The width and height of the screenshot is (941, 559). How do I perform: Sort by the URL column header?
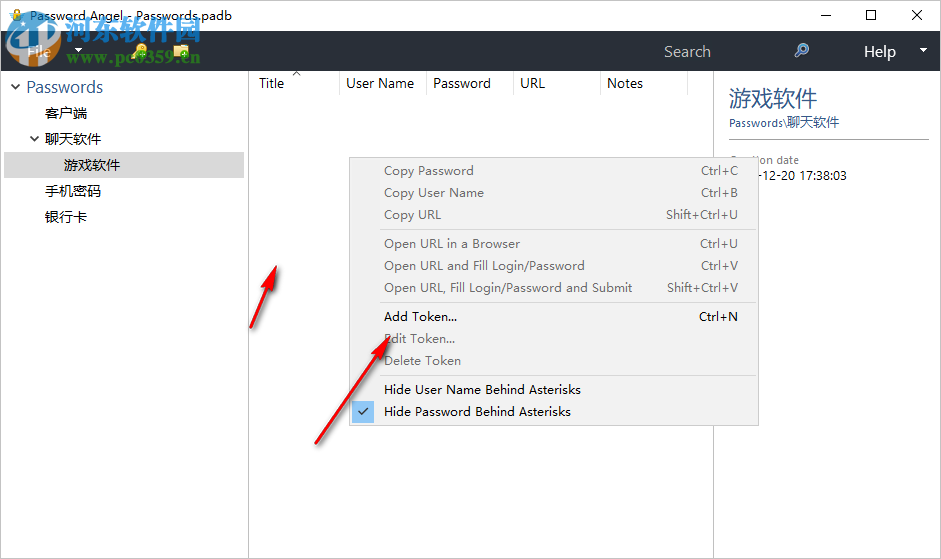(x=533, y=84)
